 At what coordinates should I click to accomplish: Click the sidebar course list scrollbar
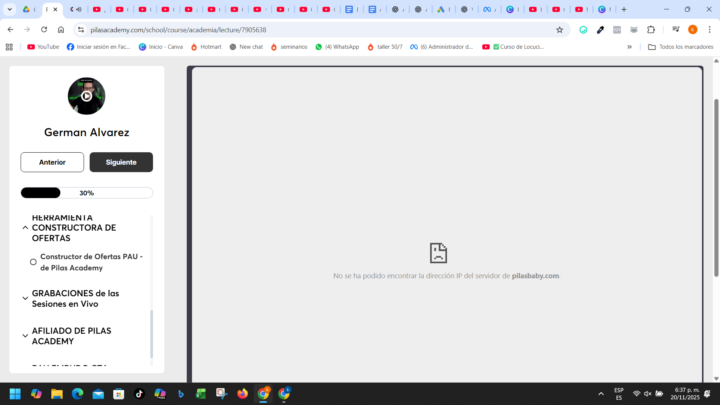(x=152, y=332)
